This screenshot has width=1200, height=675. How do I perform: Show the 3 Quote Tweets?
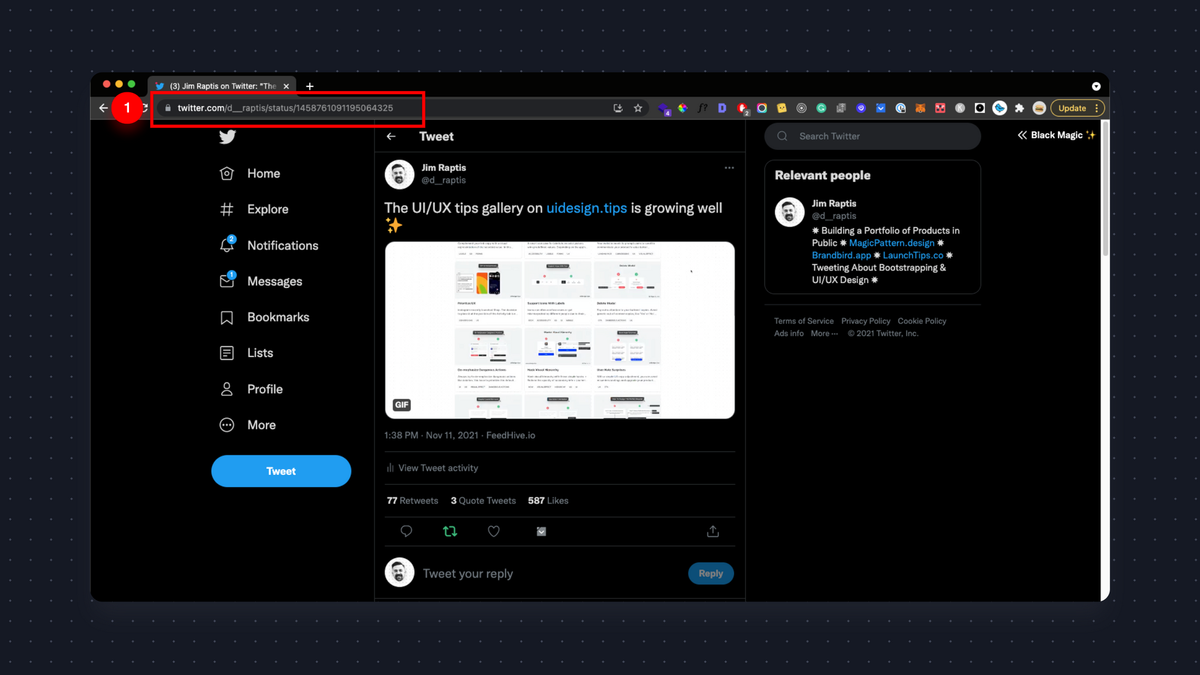(483, 500)
